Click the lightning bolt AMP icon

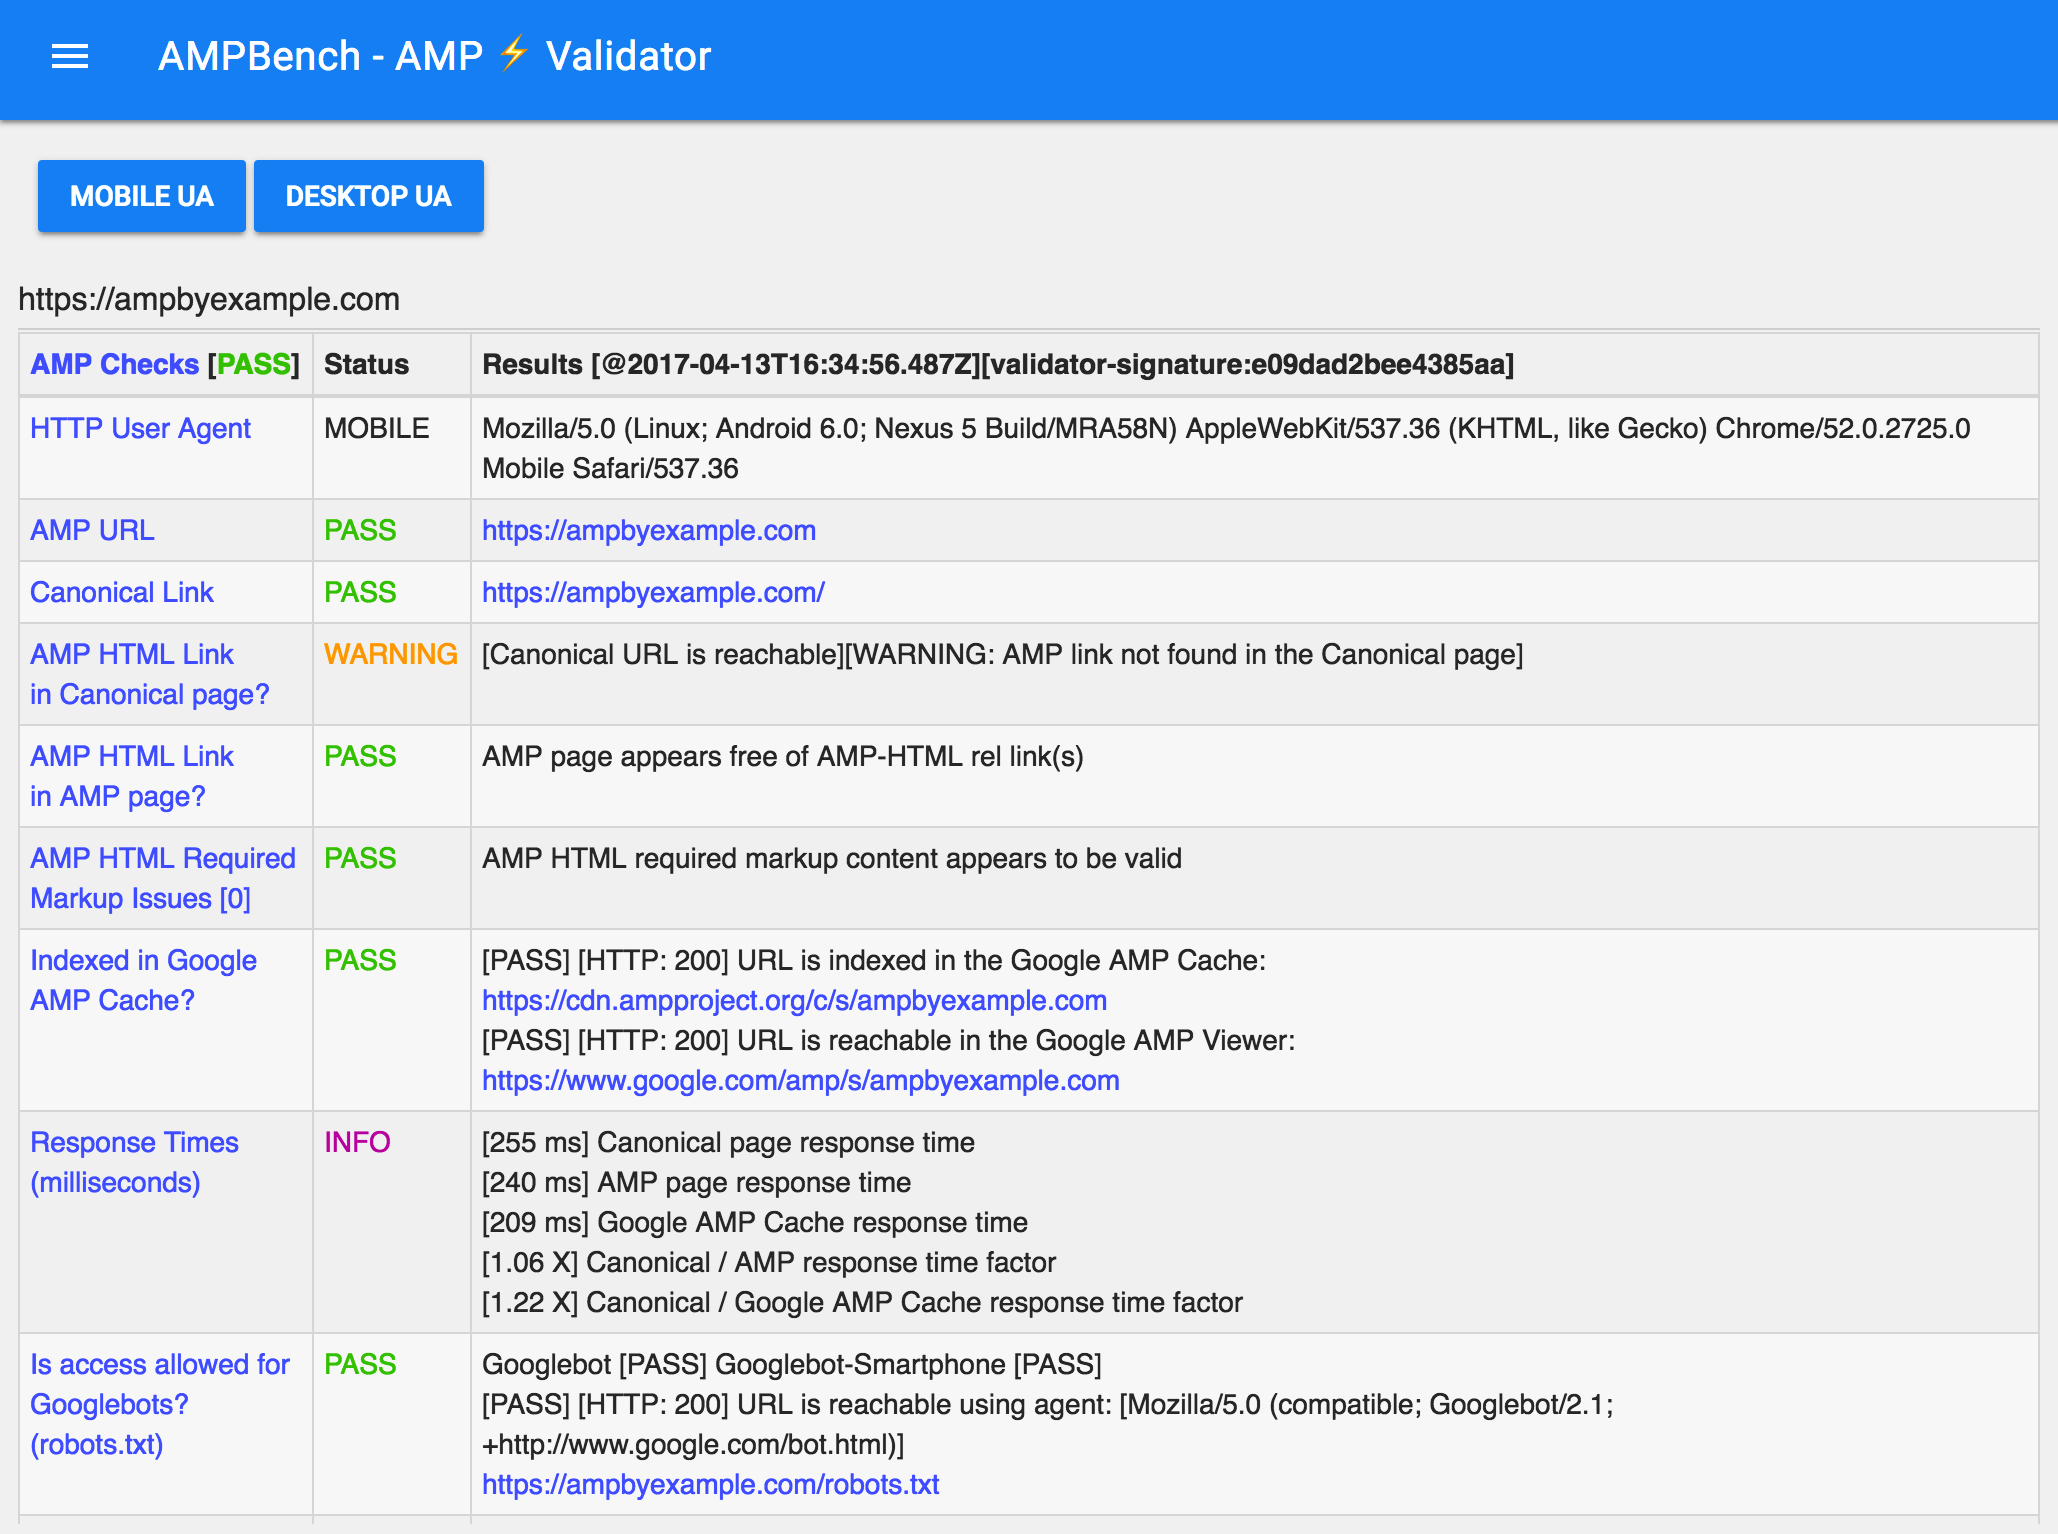pos(514,53)
